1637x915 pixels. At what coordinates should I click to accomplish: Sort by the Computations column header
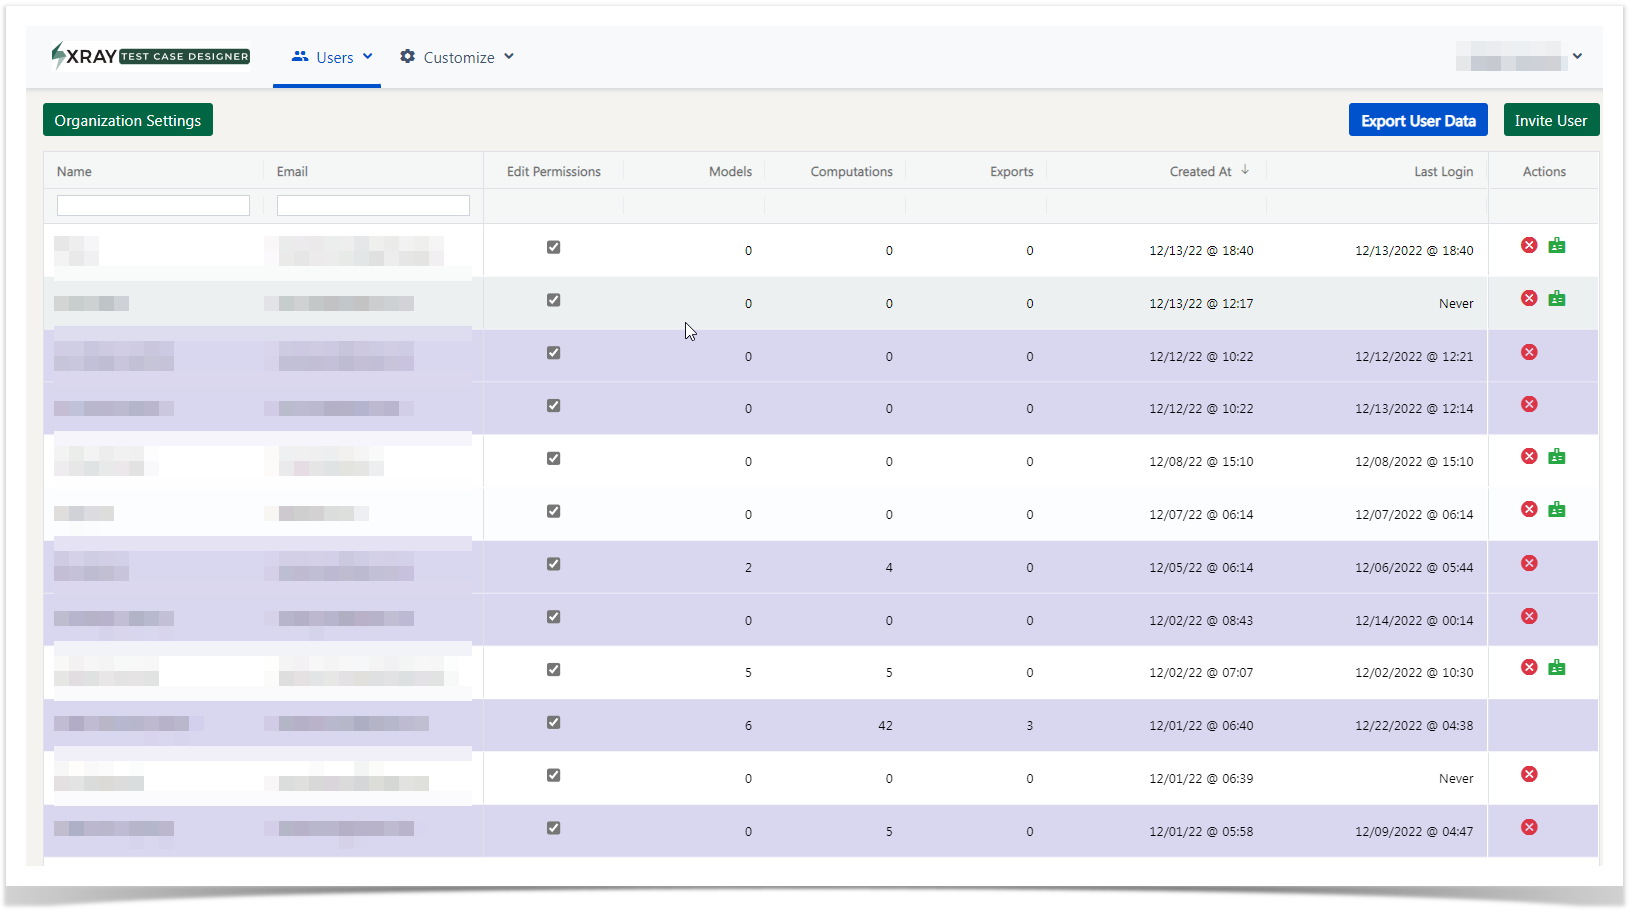[x=851, y=171]
